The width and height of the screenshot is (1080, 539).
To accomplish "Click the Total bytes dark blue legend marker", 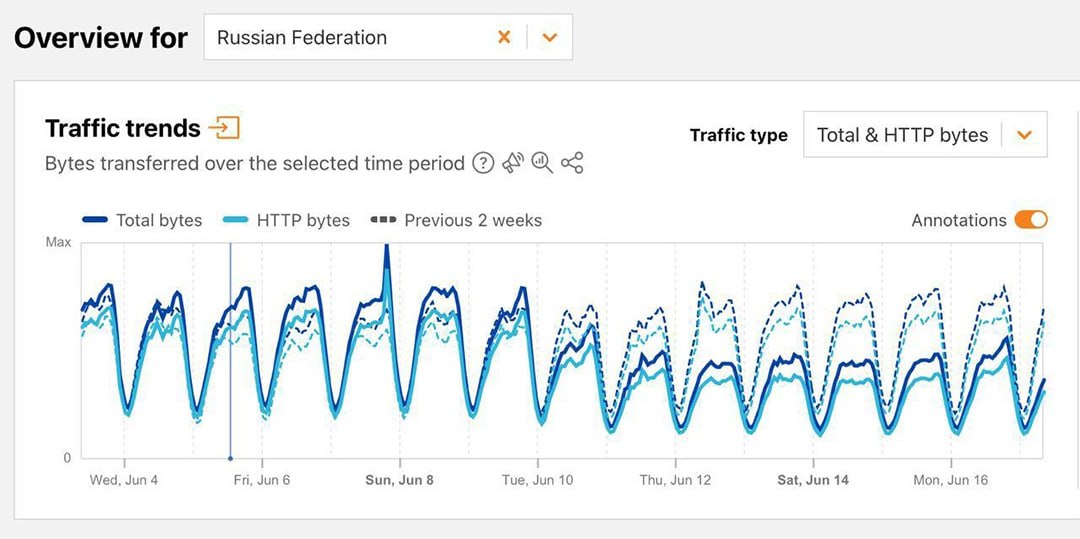I will click(x=93, y=220).
